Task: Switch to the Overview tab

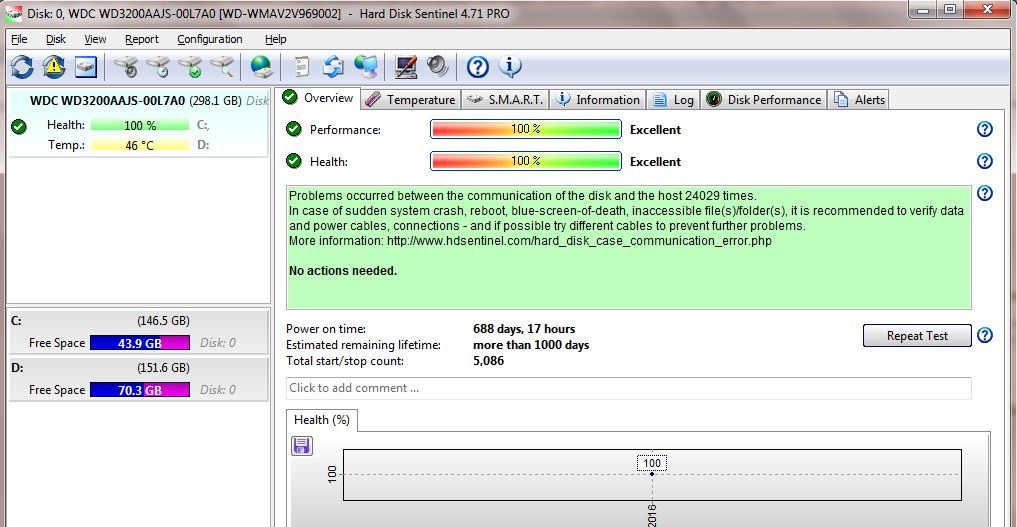Action: [x=318, y=98]
